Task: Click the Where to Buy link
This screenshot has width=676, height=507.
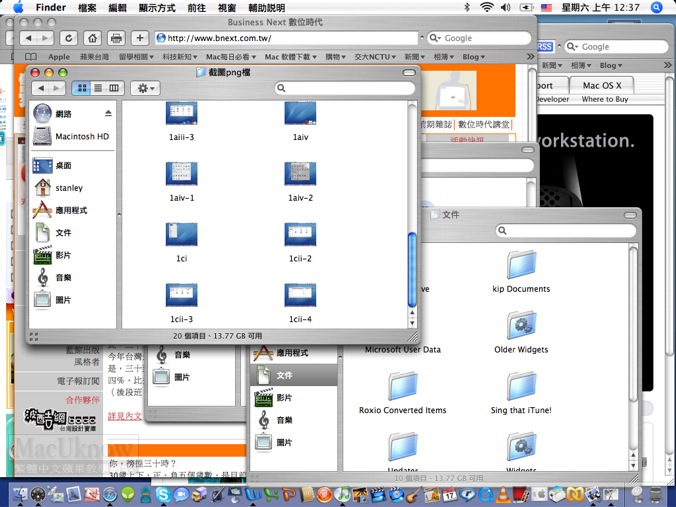Action: [x=605, y=99]
